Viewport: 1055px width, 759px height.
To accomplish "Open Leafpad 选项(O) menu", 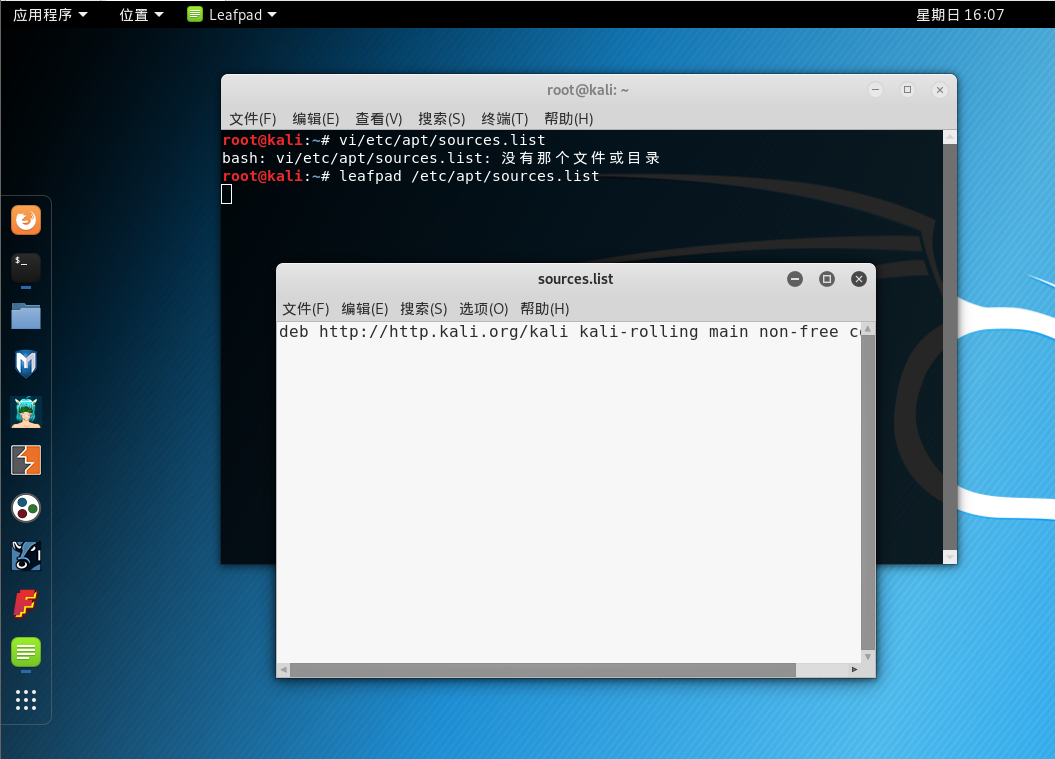I will click(x=484, y=309).
